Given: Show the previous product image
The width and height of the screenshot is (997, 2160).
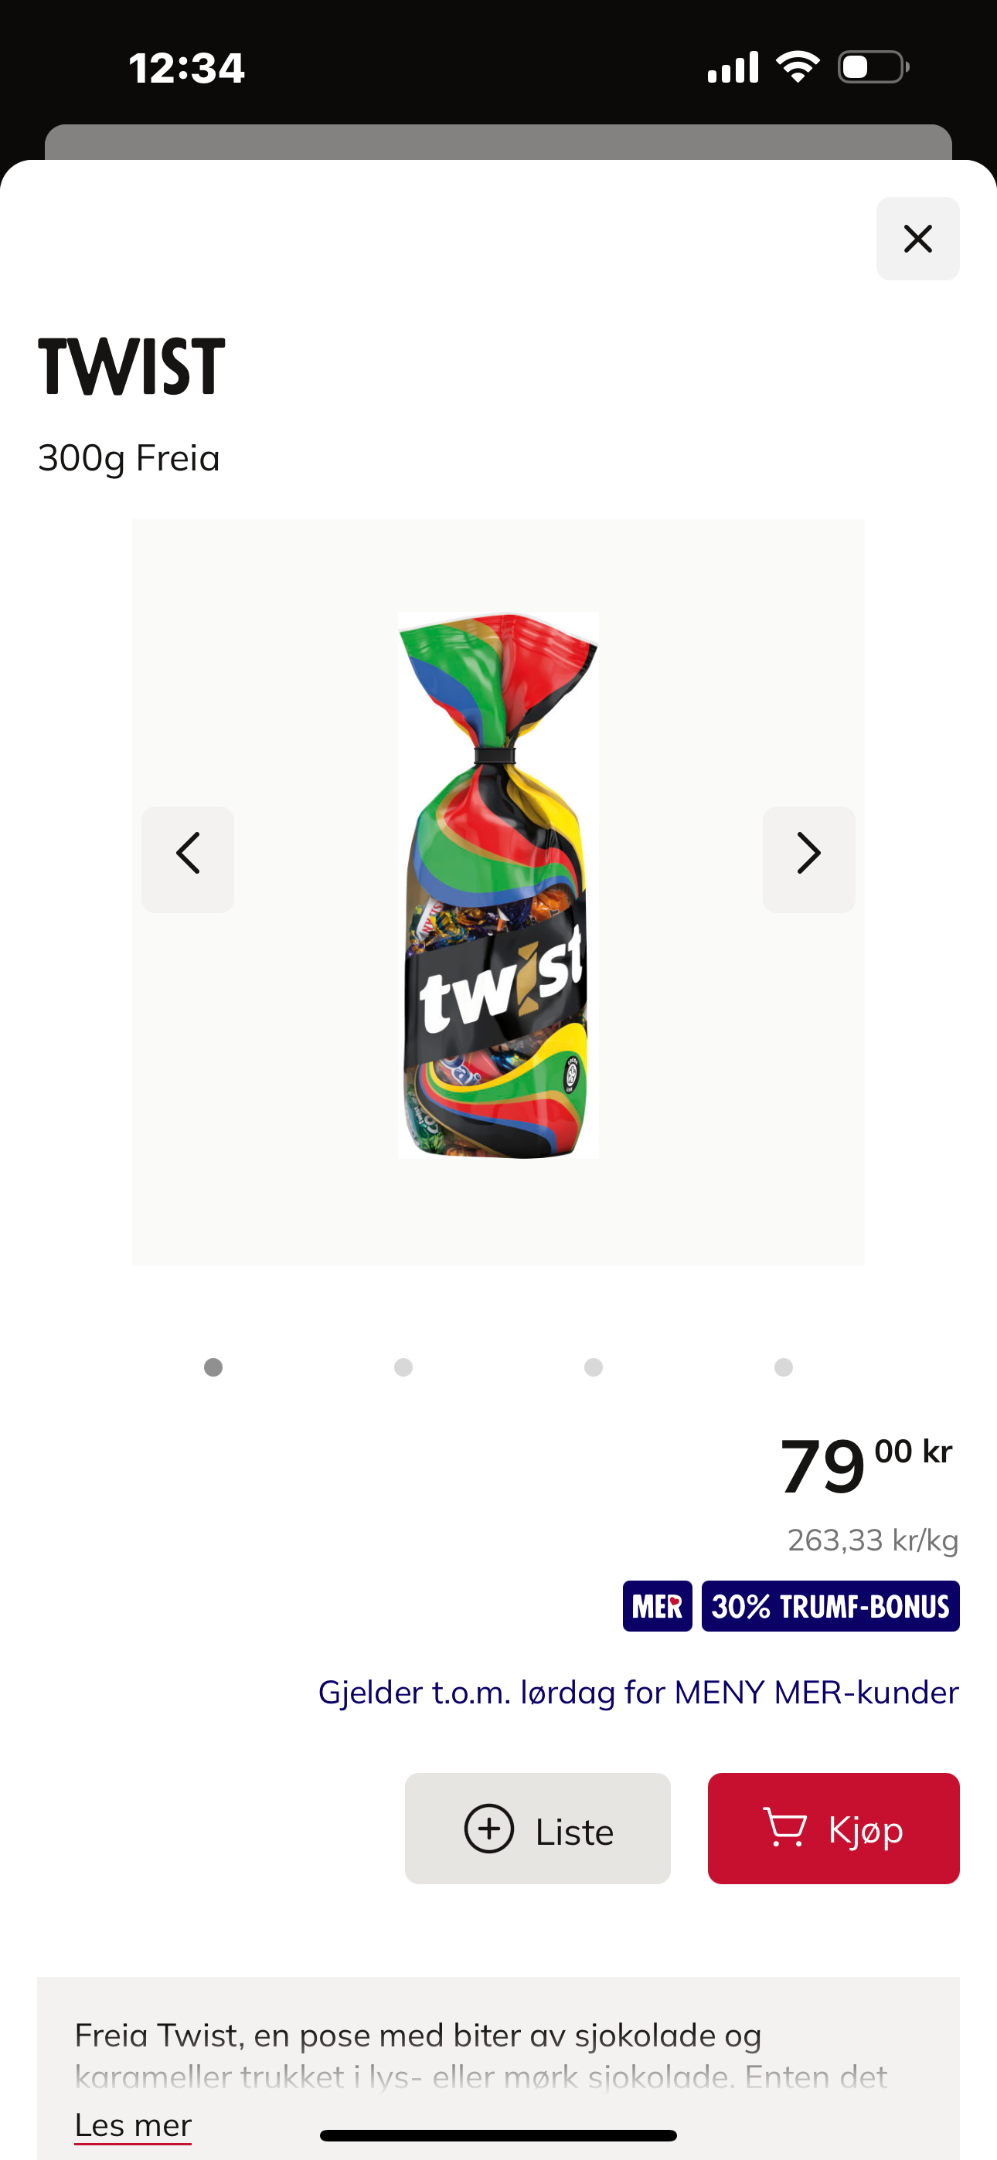Looking at the screenshot, I should point(188,859).
